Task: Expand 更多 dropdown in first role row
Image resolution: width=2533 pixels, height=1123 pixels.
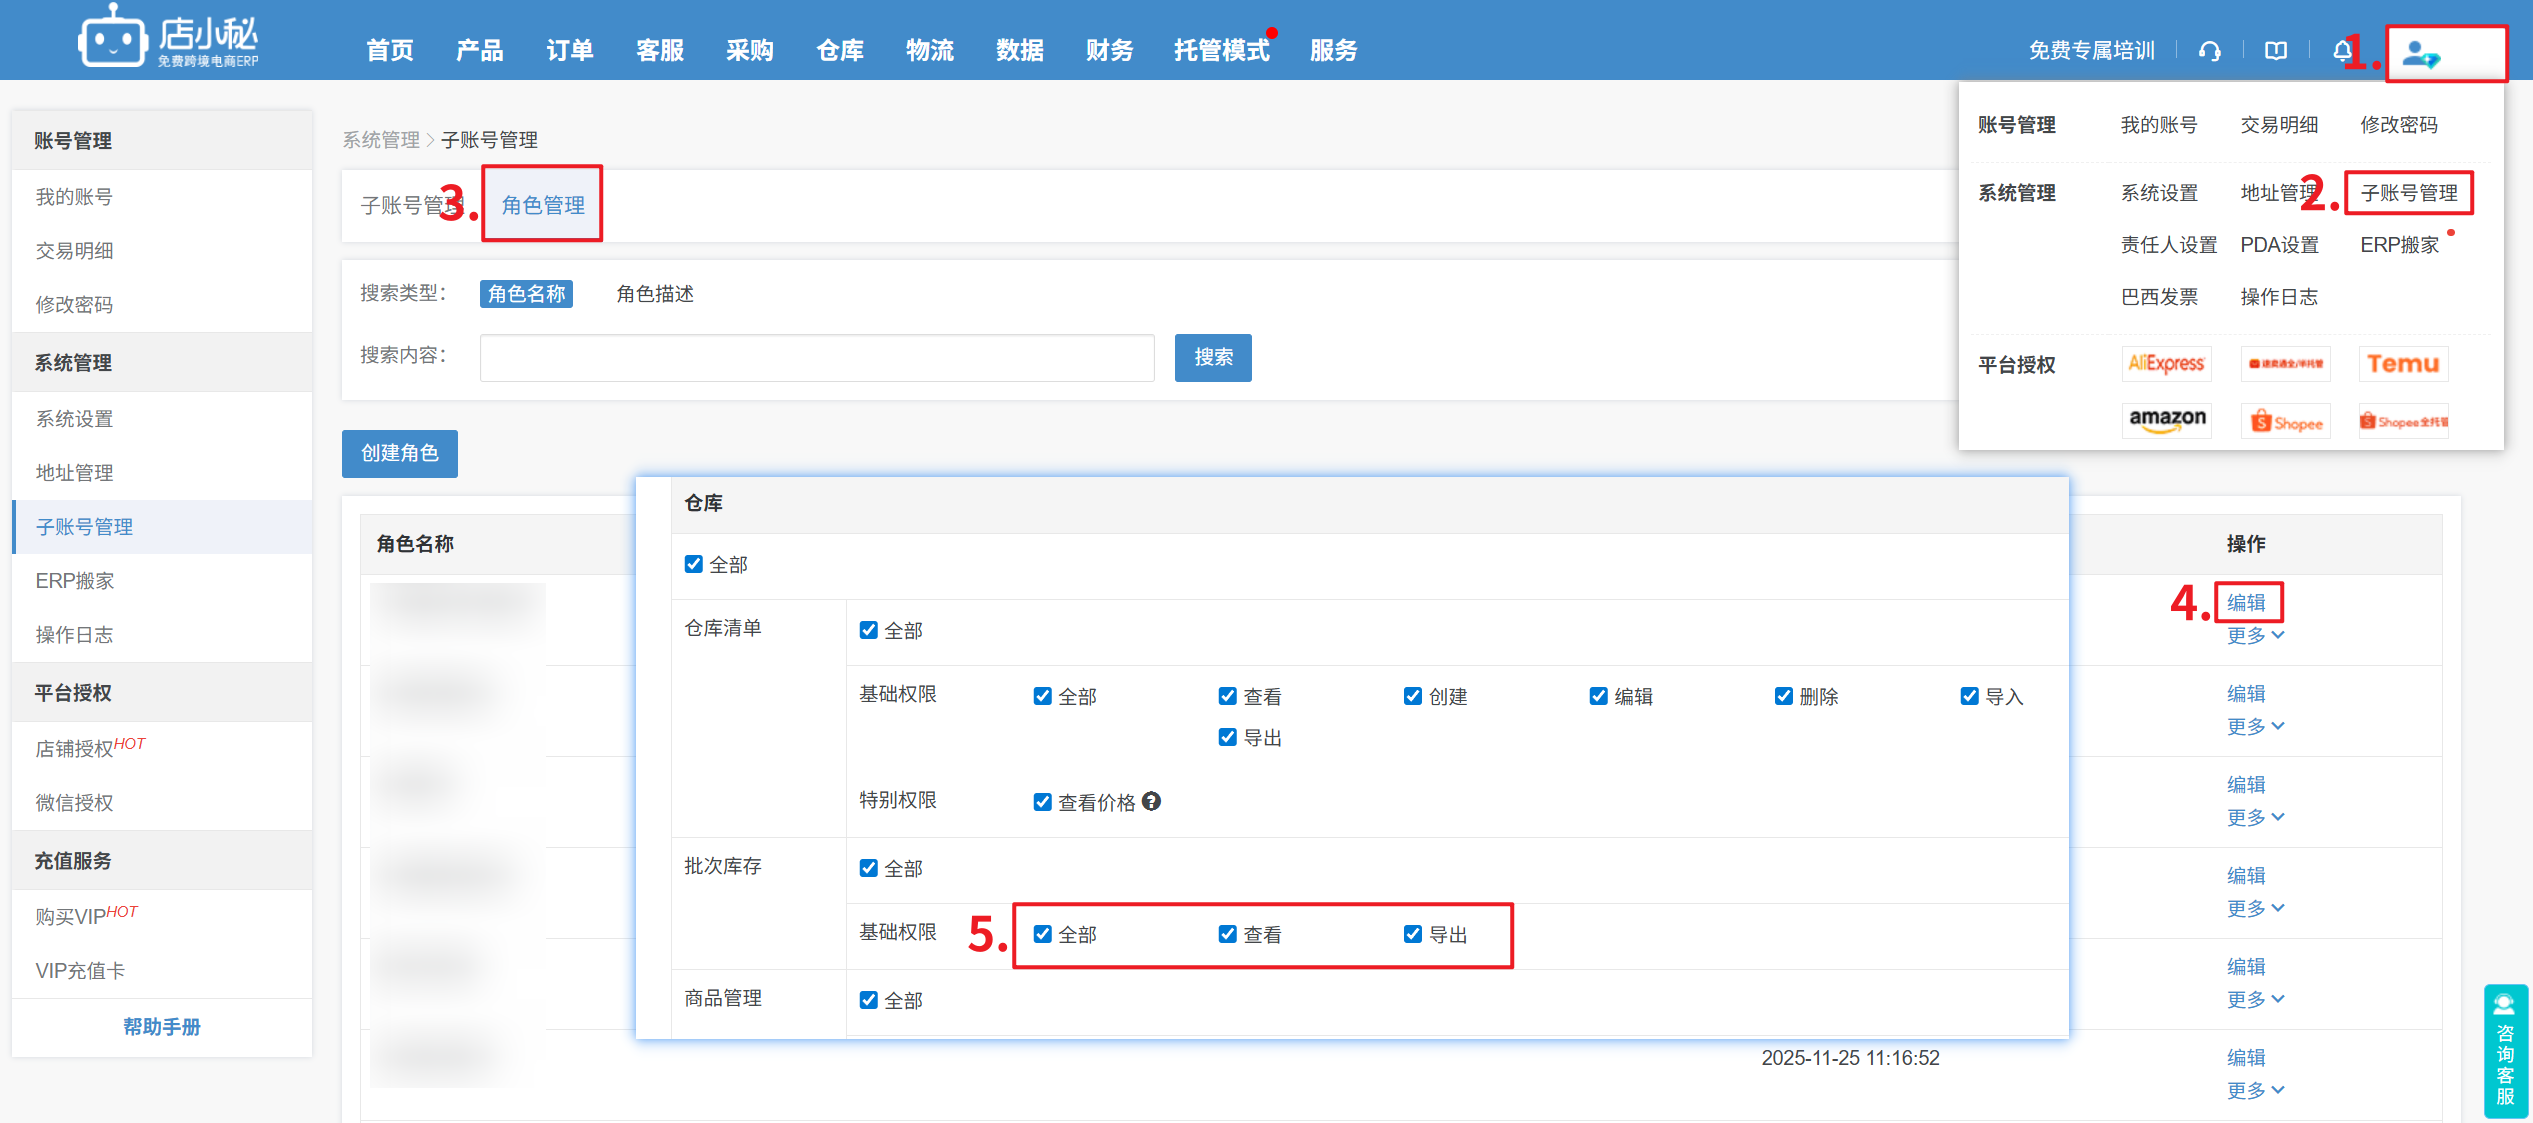Action: (2255, 636)
